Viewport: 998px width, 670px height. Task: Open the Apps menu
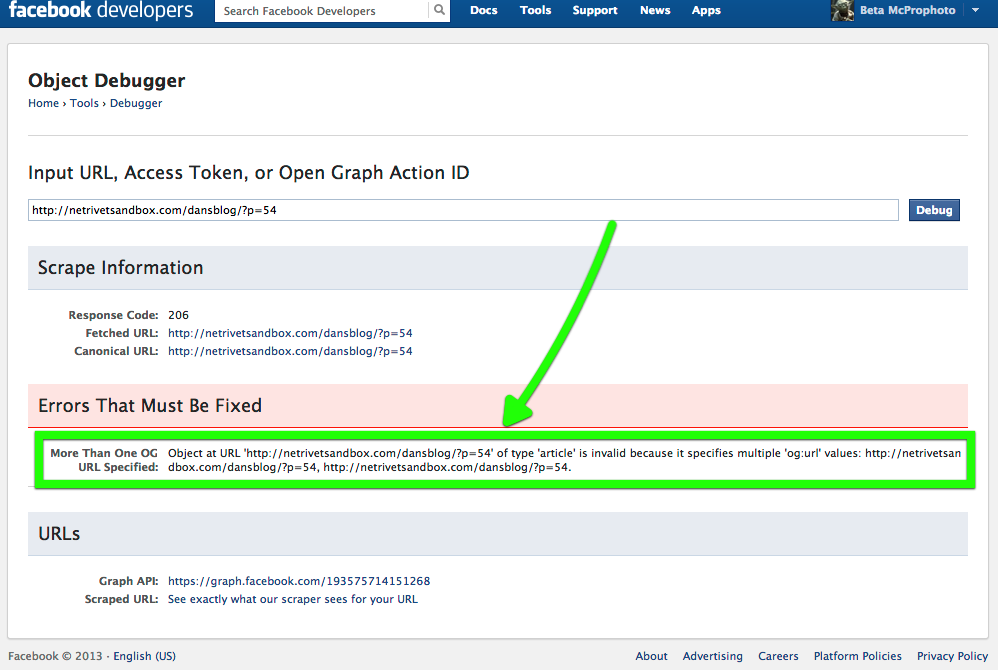[706, 10]
